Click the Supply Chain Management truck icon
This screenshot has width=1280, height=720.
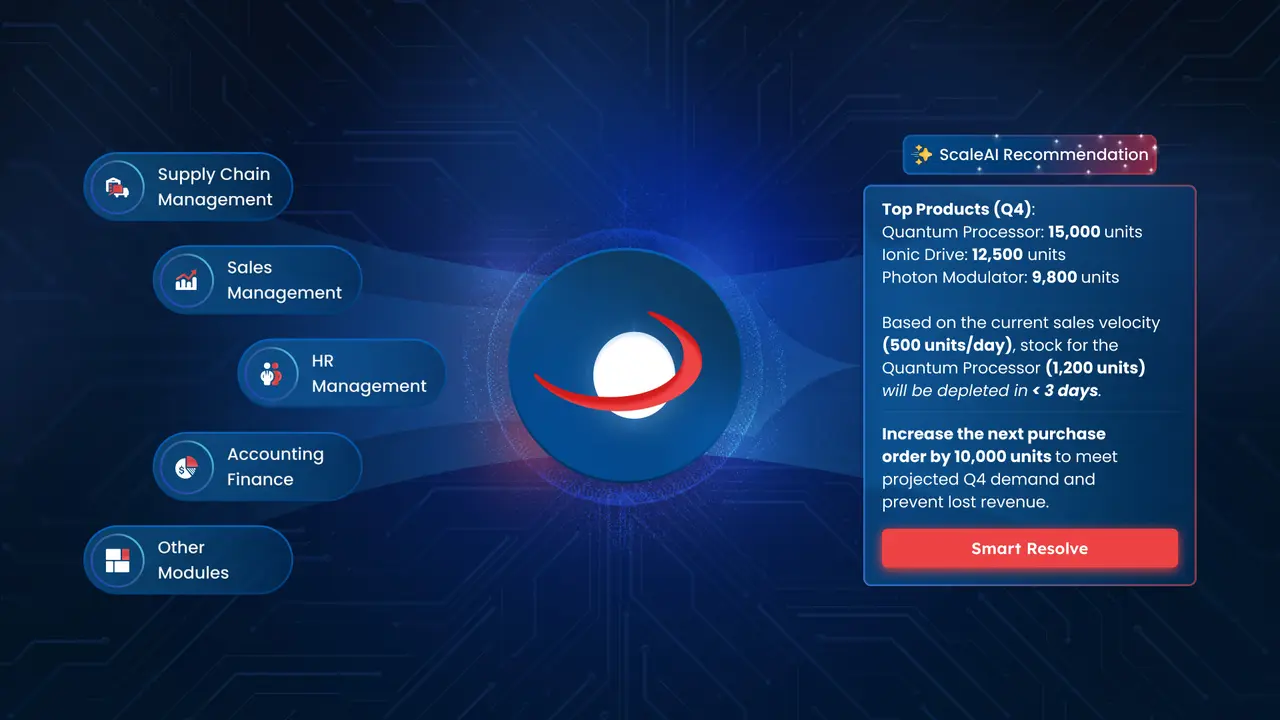point(117,187)
